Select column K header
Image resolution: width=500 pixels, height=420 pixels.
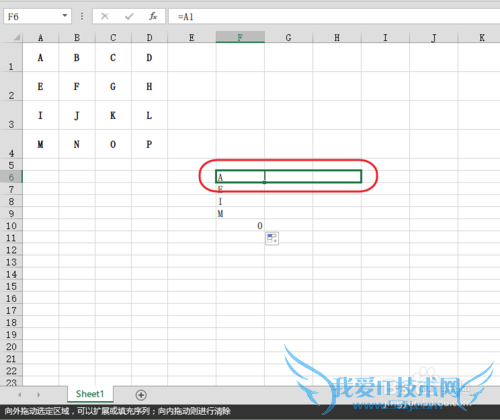click(479, 38)
